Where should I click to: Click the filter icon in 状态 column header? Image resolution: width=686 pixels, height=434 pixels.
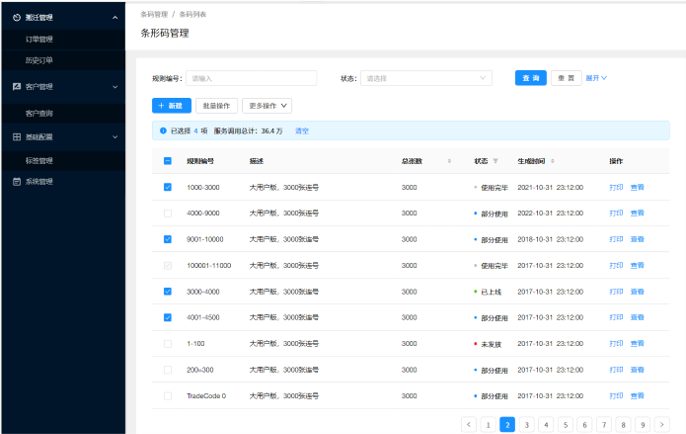click(x=495, y=161)
